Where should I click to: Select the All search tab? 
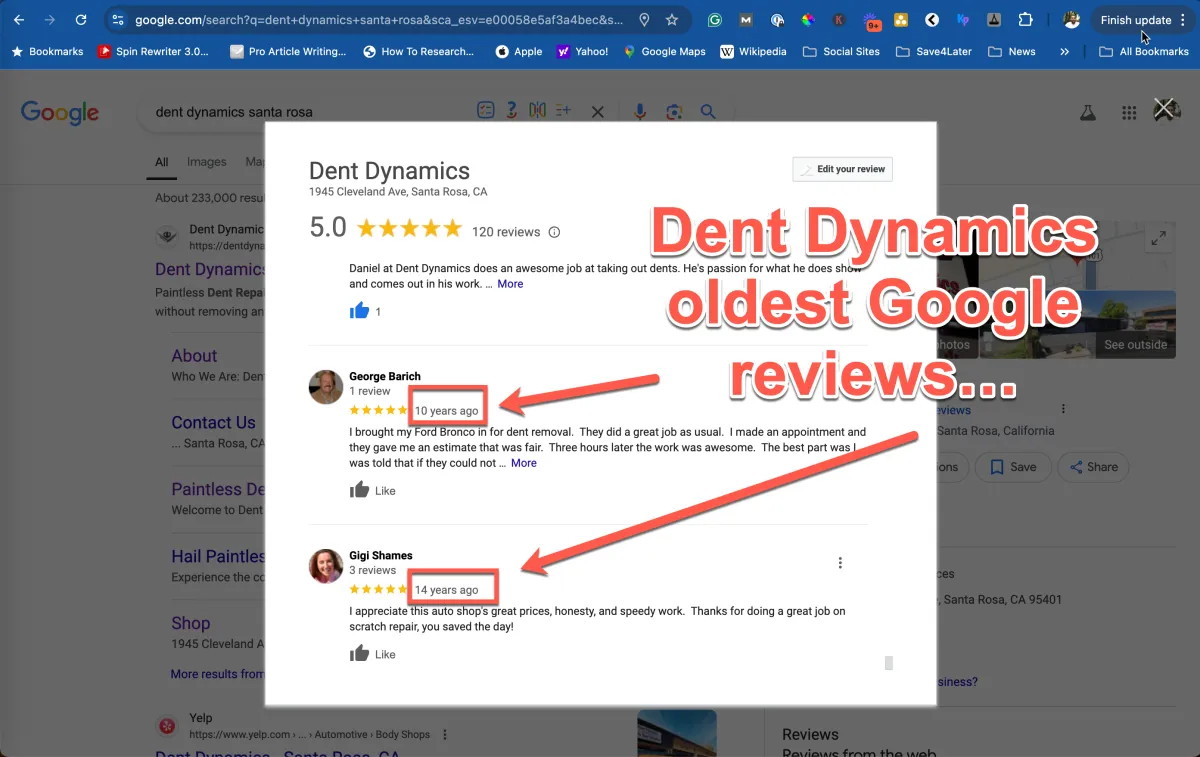click(x=161, y=162)
